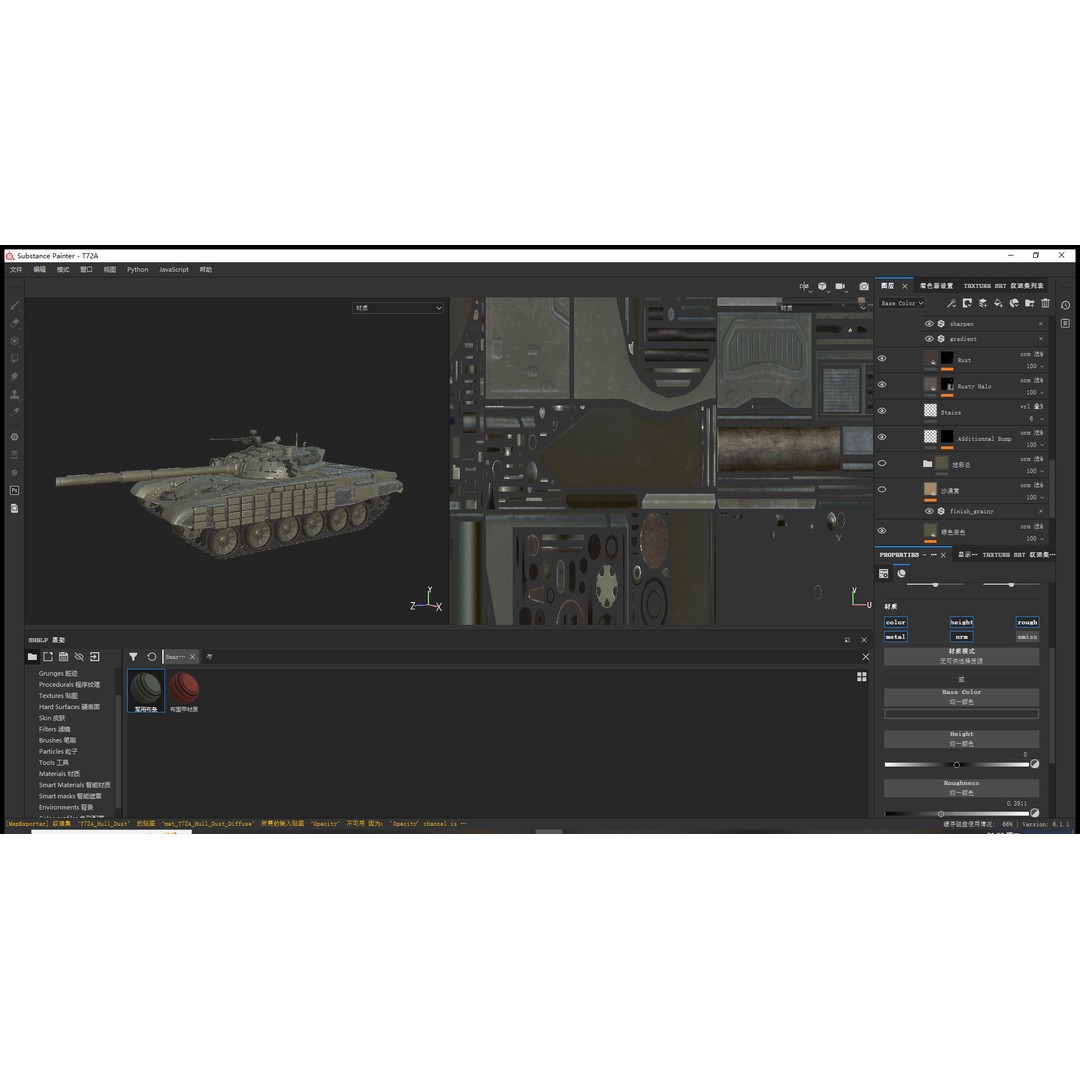
Task: Click the Height uniform color button
Action: 962,739
